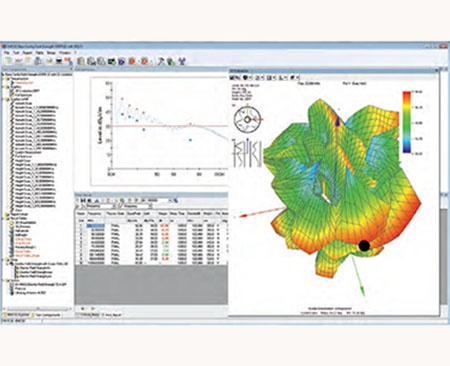Open the Window menu in the menu bar

click(x=65, y=53)
